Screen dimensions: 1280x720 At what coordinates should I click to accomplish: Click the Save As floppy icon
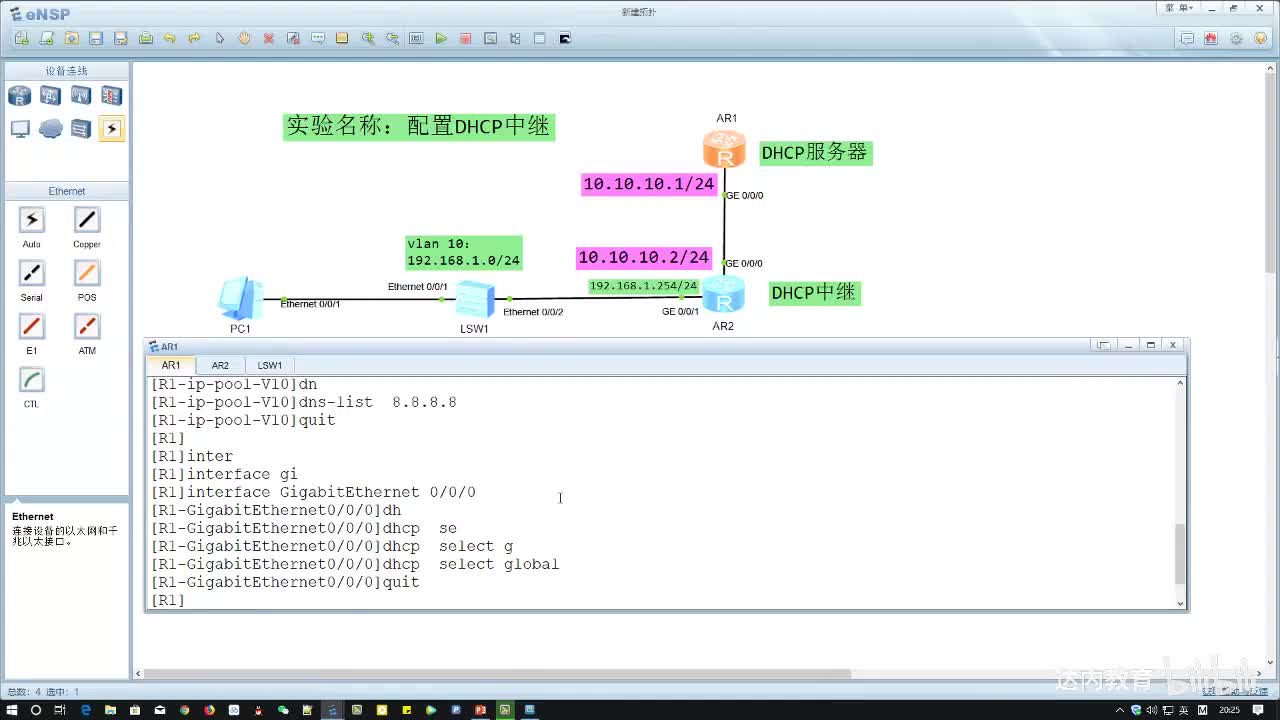click(x=121, y=38)
